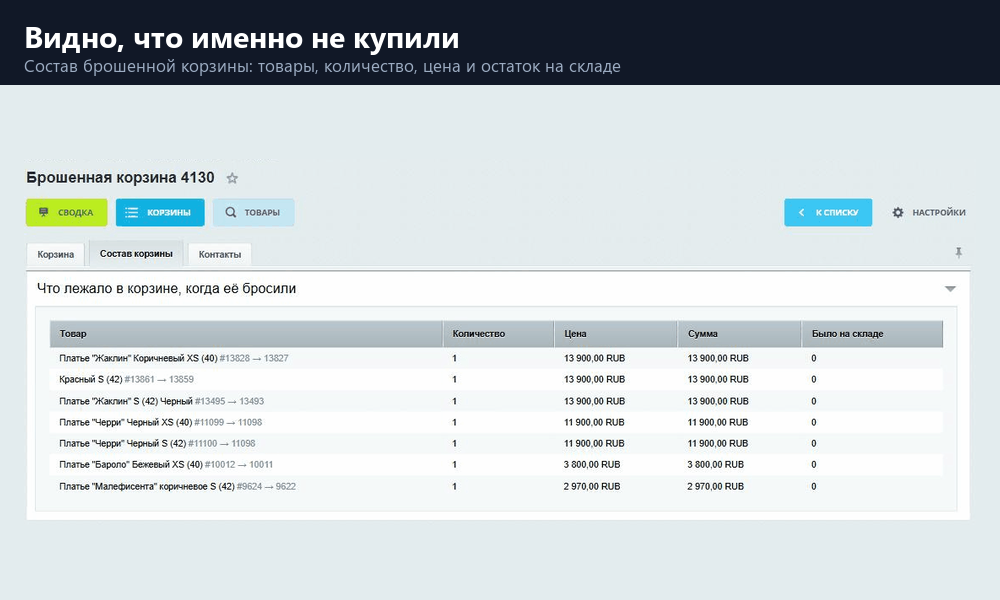Click the Было на складе column header
This screenshot has height=600, width=1000.
click(x=872, y=333)
